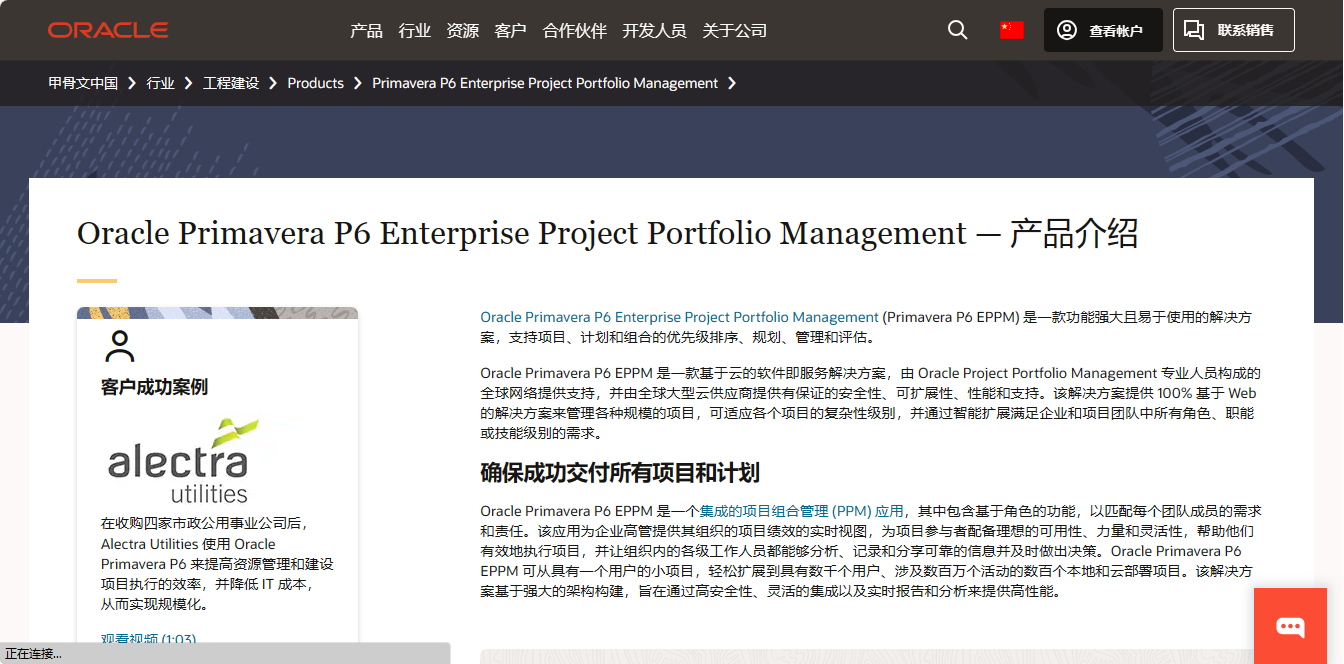1344x664 pixels.
Task: Click the 观看视频 (1:03) link
Action: click(x=148, y=639)
